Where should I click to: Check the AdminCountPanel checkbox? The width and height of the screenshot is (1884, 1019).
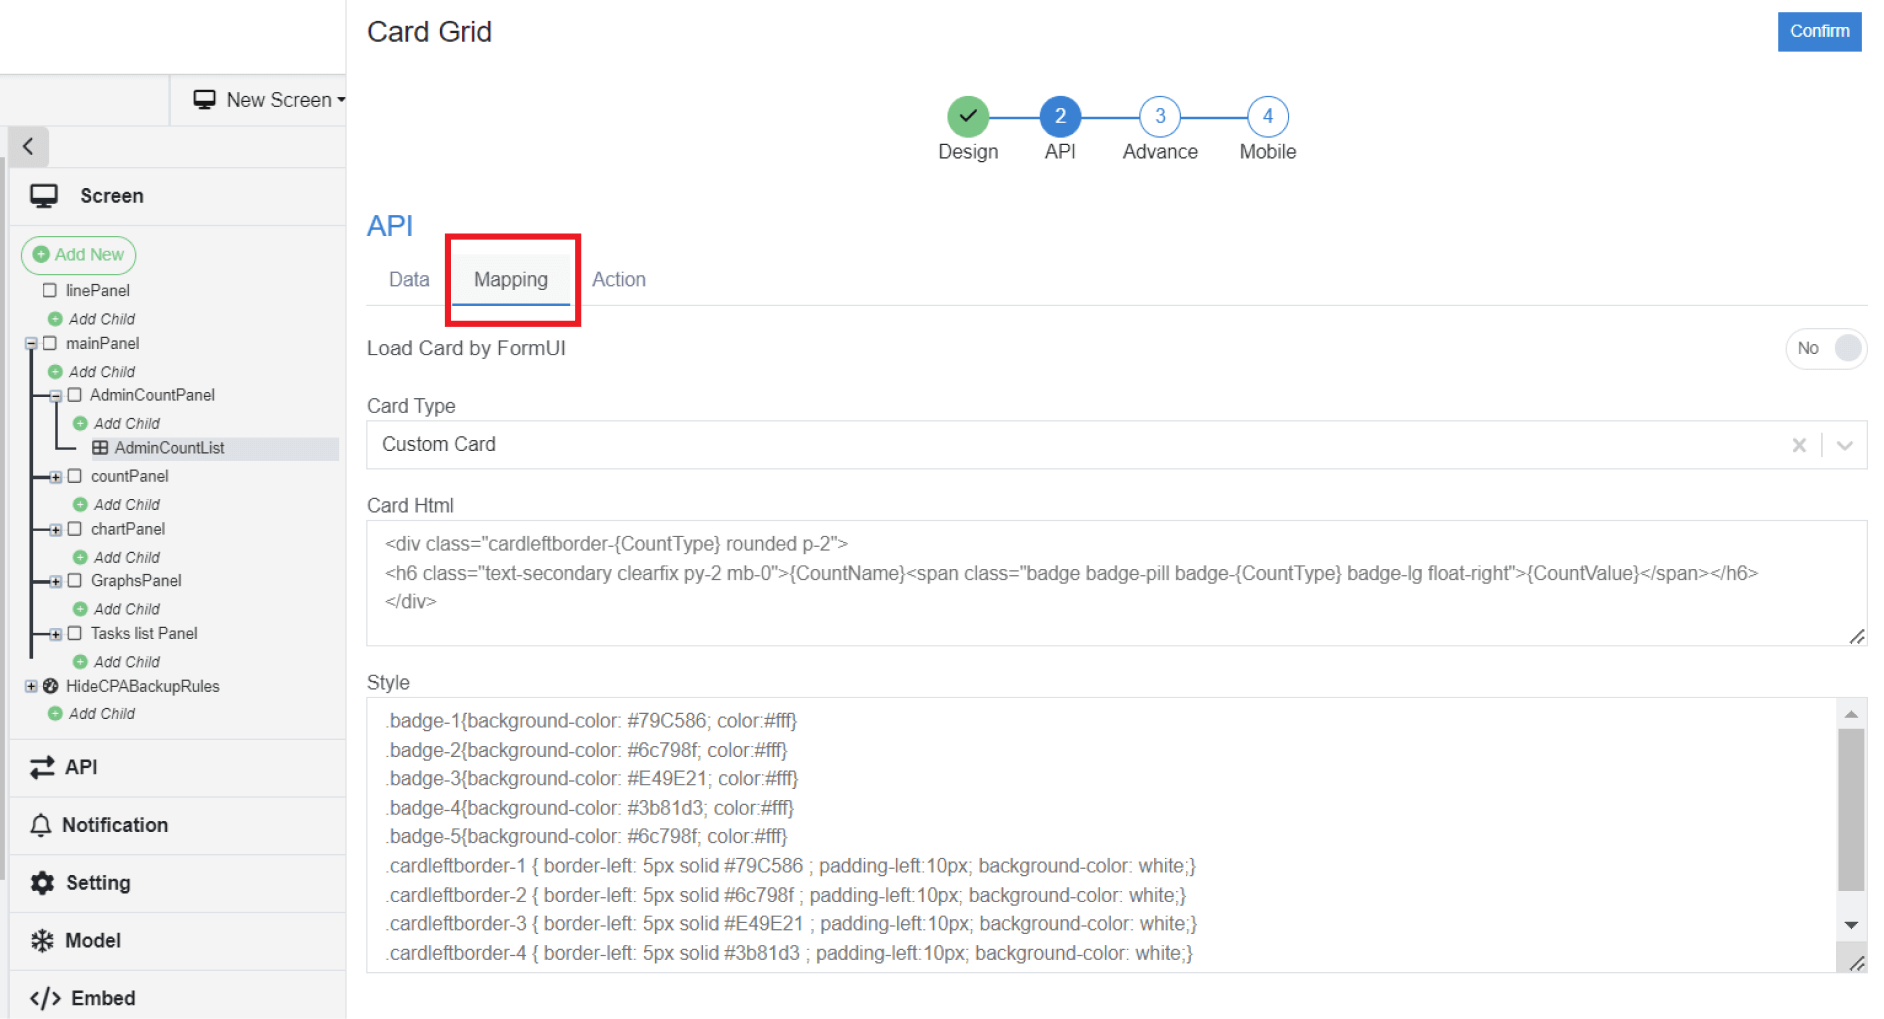[75, 395]
